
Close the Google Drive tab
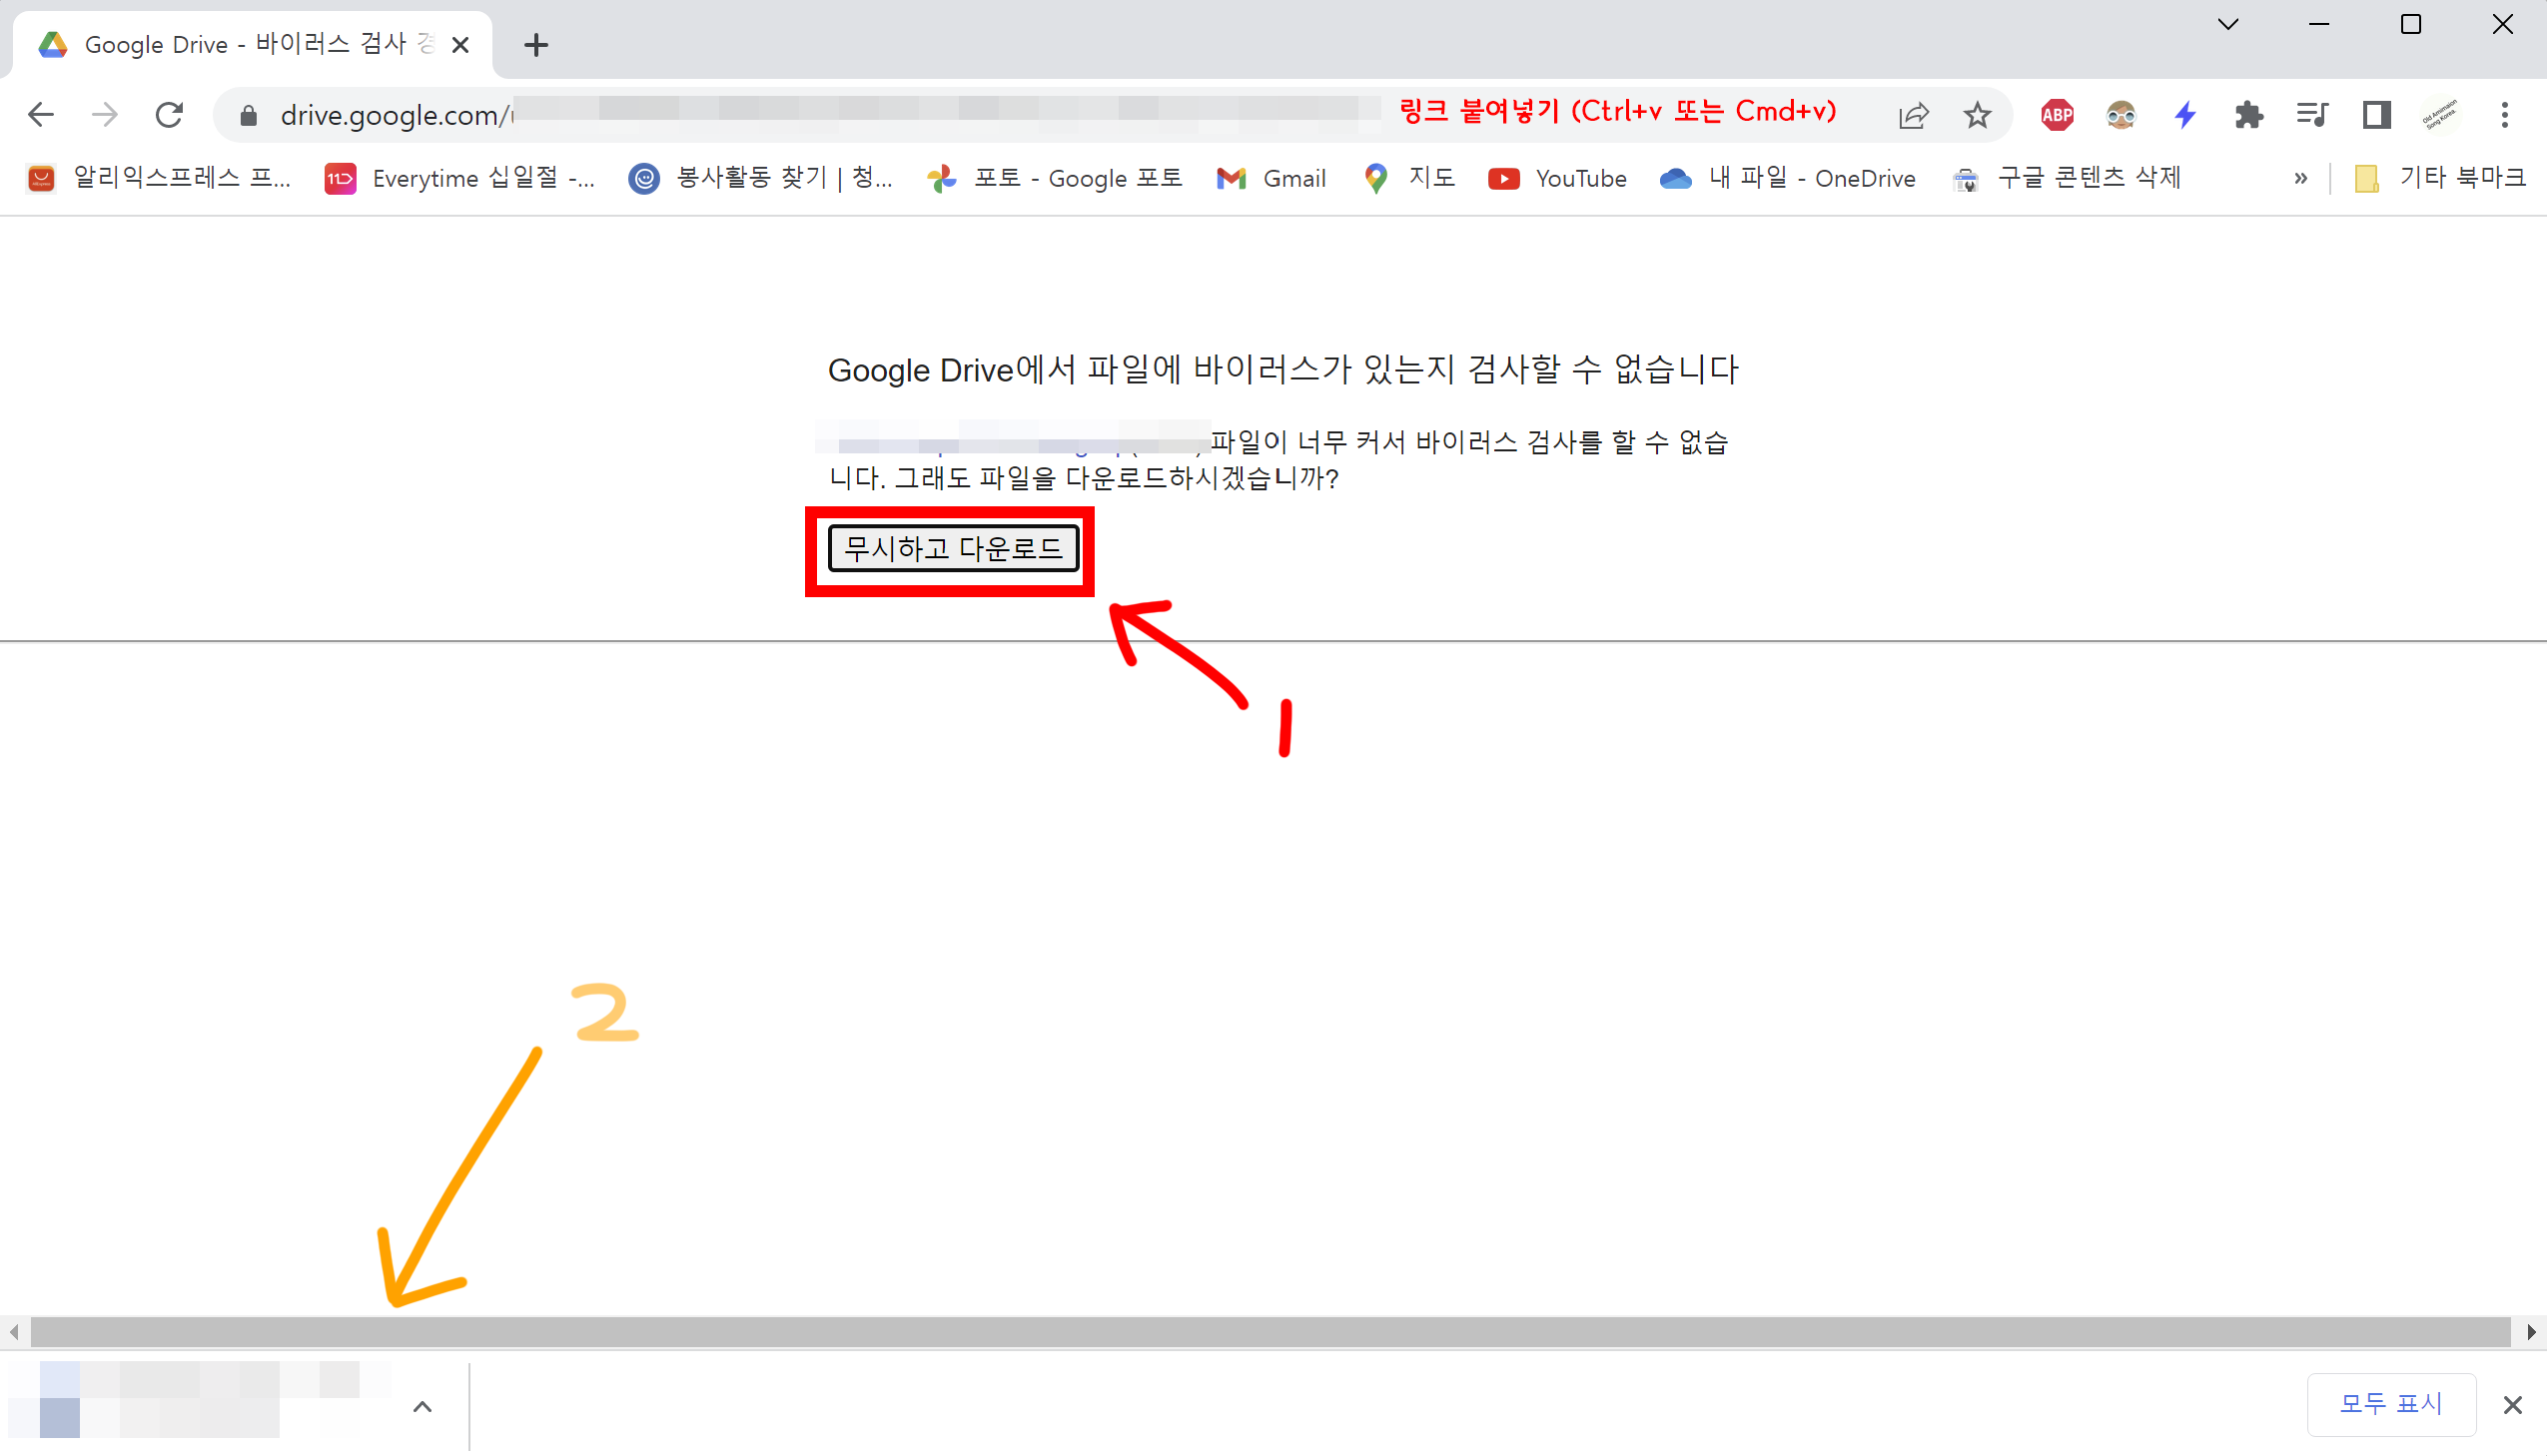tap(460, 45)
